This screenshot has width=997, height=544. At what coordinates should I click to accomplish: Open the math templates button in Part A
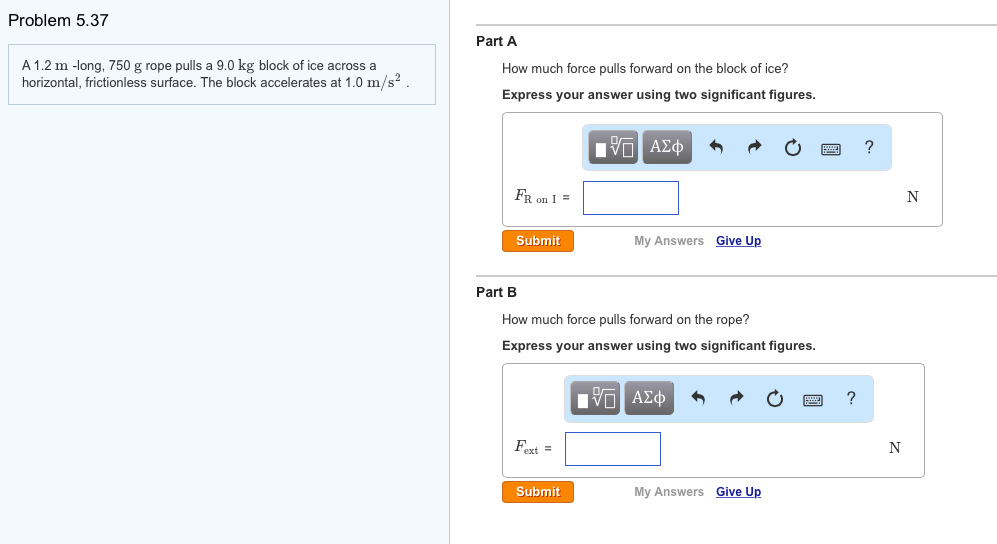pos(613,148)
